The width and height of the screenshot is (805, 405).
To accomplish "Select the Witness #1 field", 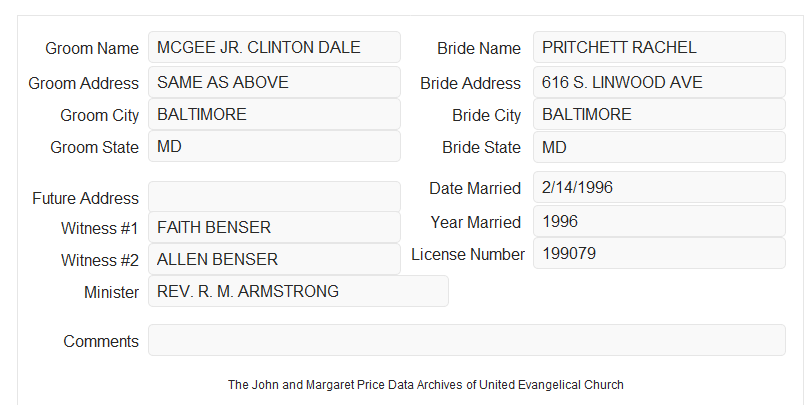I will pos(274,227).
